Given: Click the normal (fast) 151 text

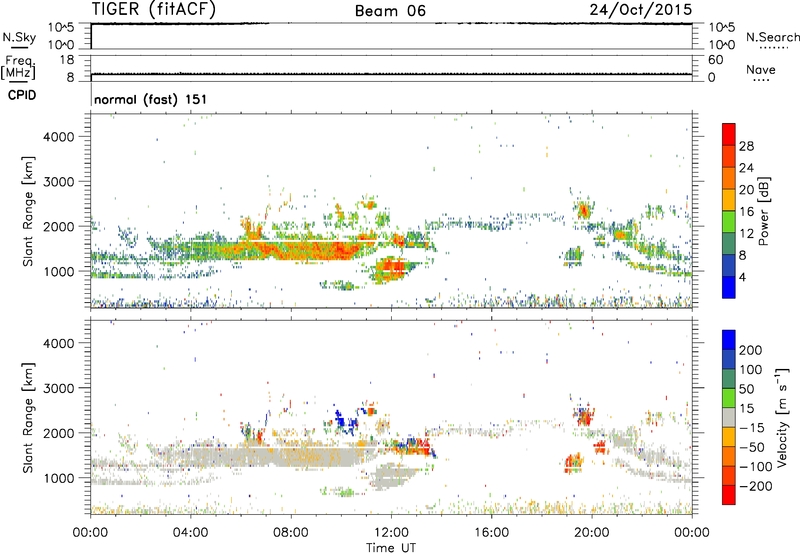Looking at the screenshot, I should (151, 99).
